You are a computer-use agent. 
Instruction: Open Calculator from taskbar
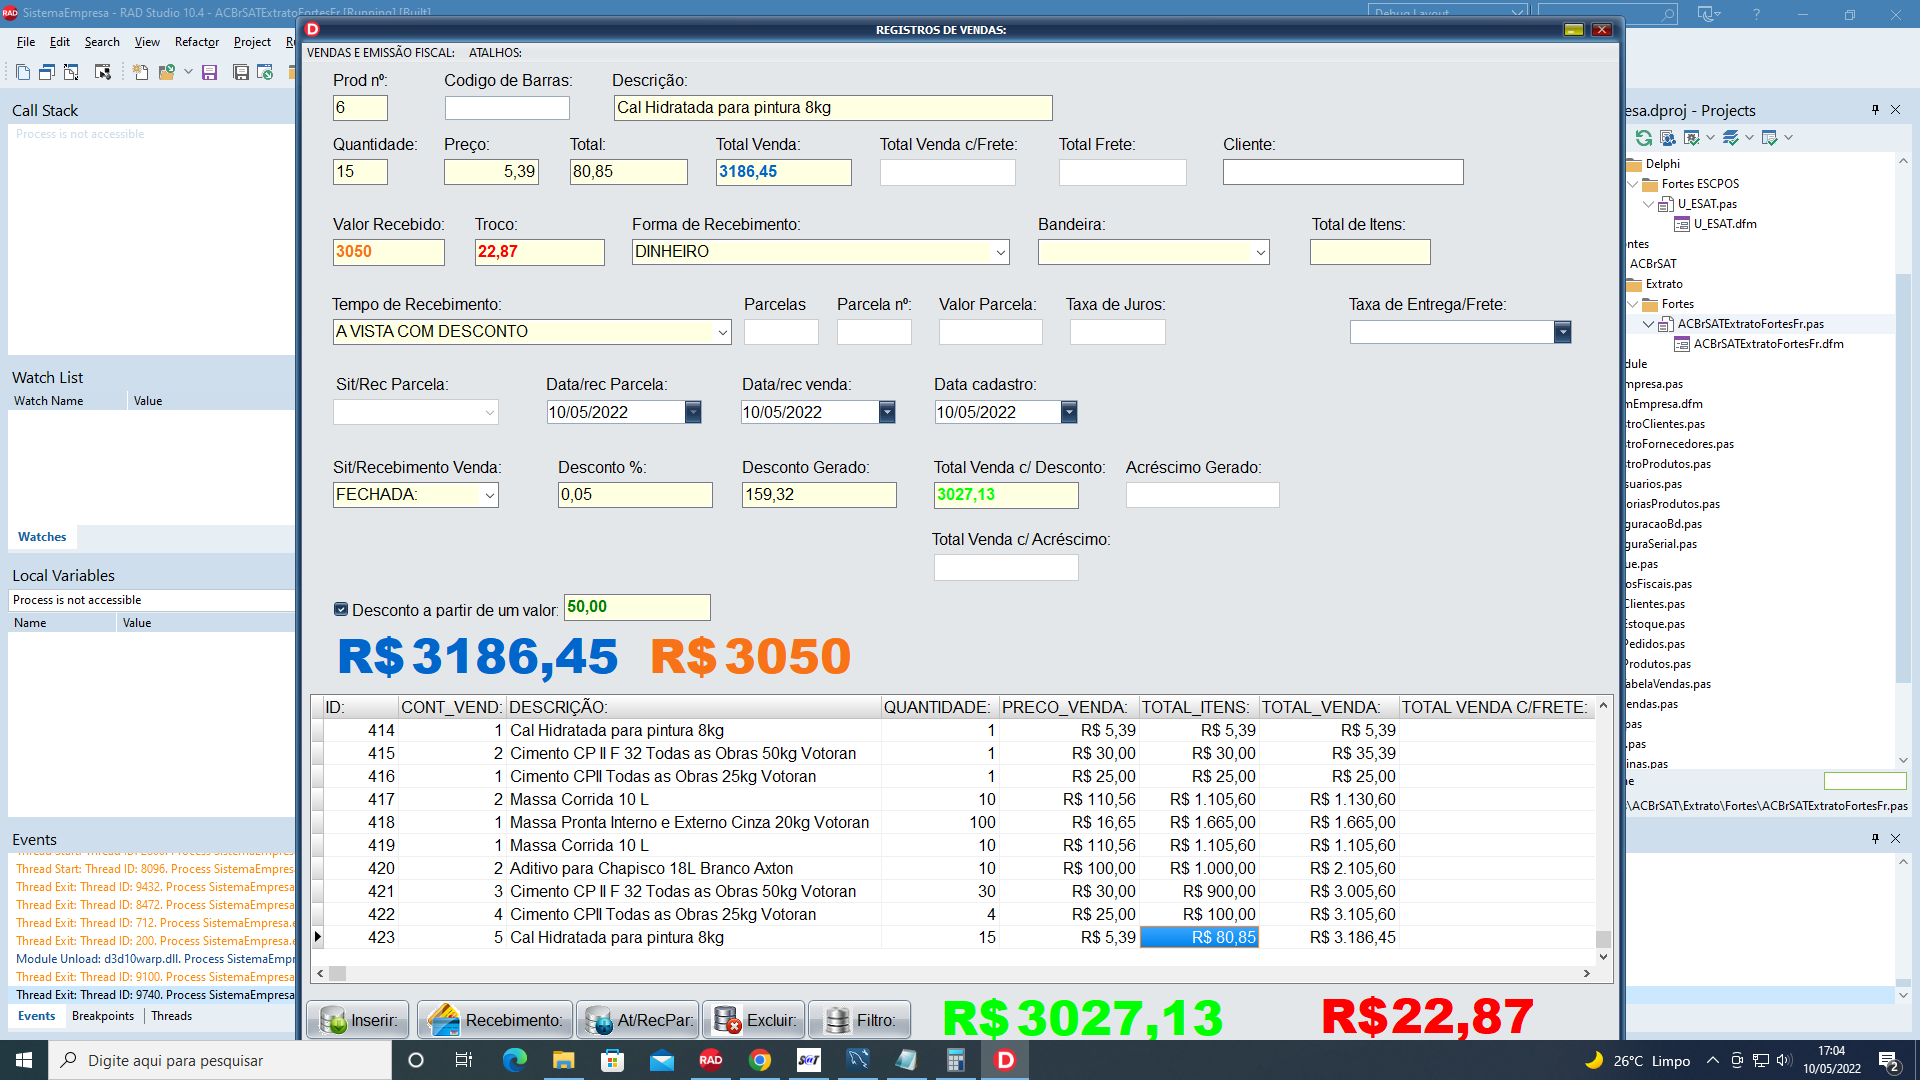click(956, 1060)
